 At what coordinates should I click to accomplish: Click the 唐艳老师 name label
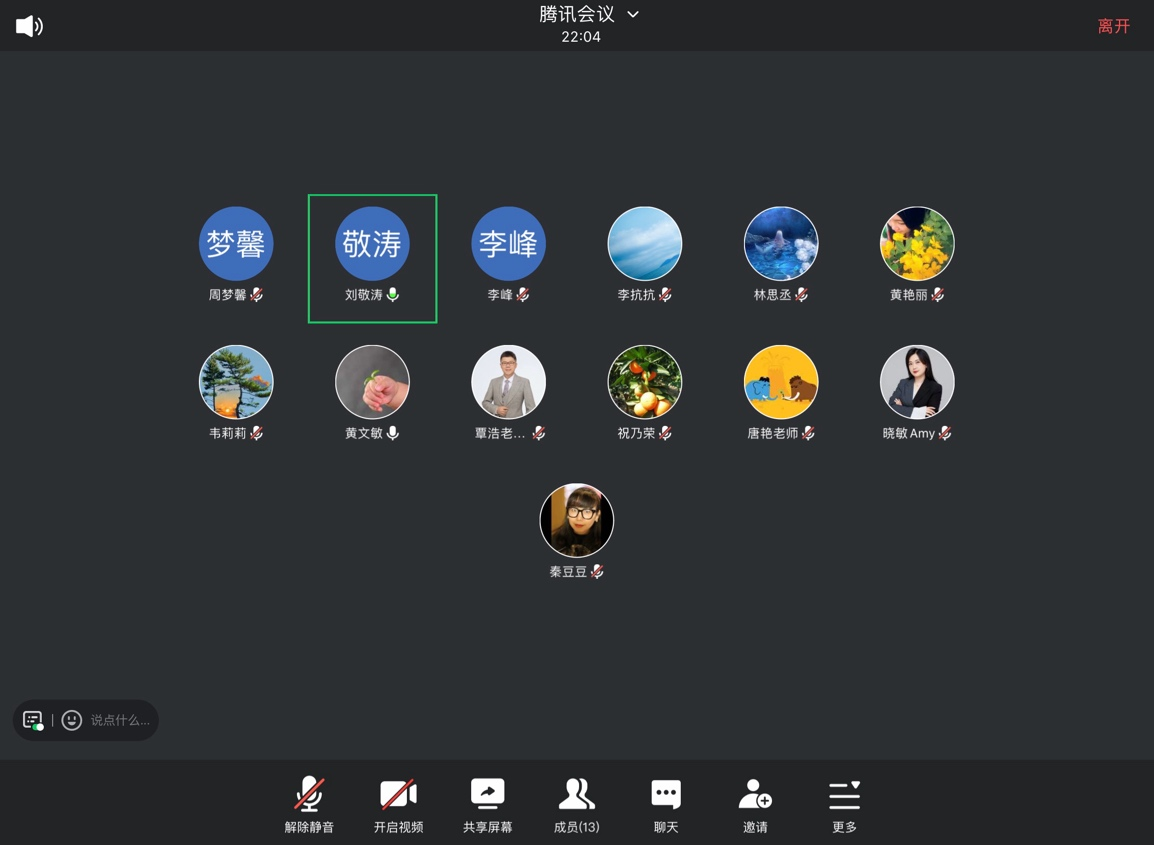point(772,433)
